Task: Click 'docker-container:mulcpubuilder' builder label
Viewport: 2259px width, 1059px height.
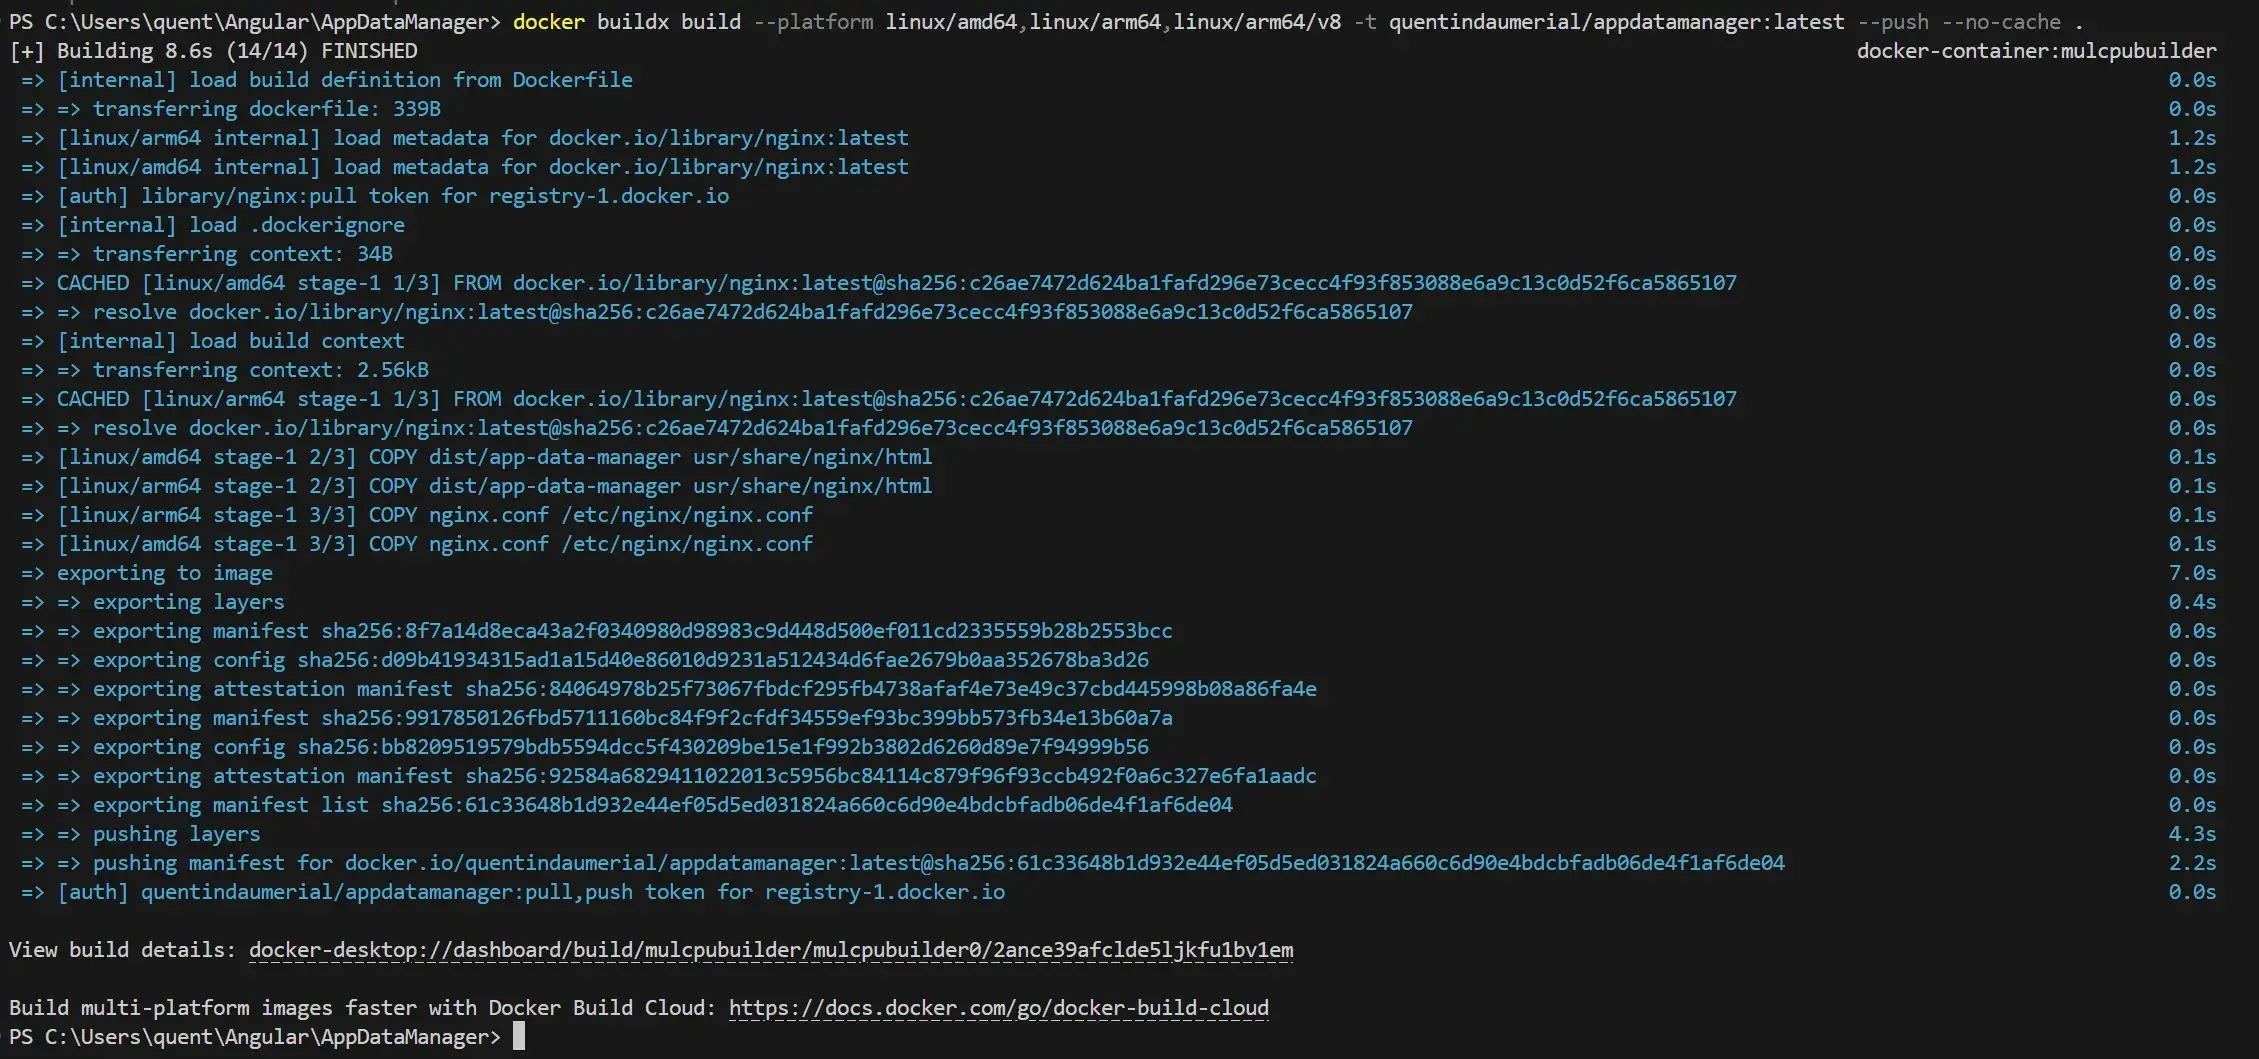Action: pyautogui.click(x=2036, y=51)
